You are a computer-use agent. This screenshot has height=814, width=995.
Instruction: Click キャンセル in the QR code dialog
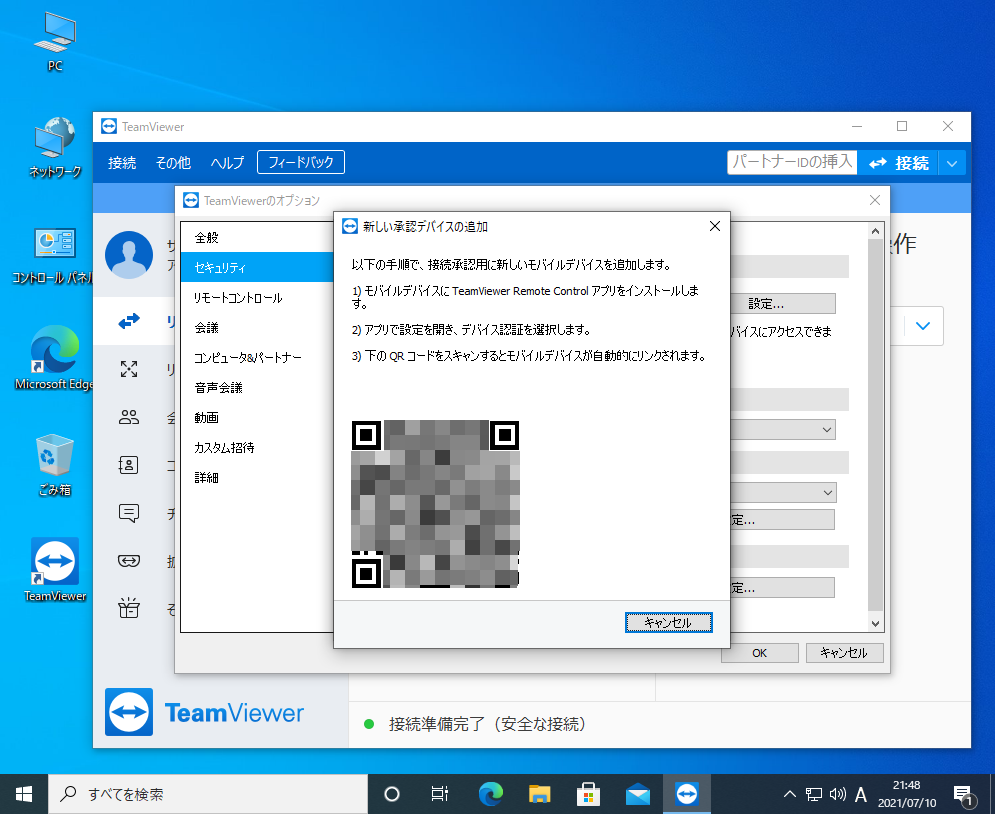tap(668, 622)
